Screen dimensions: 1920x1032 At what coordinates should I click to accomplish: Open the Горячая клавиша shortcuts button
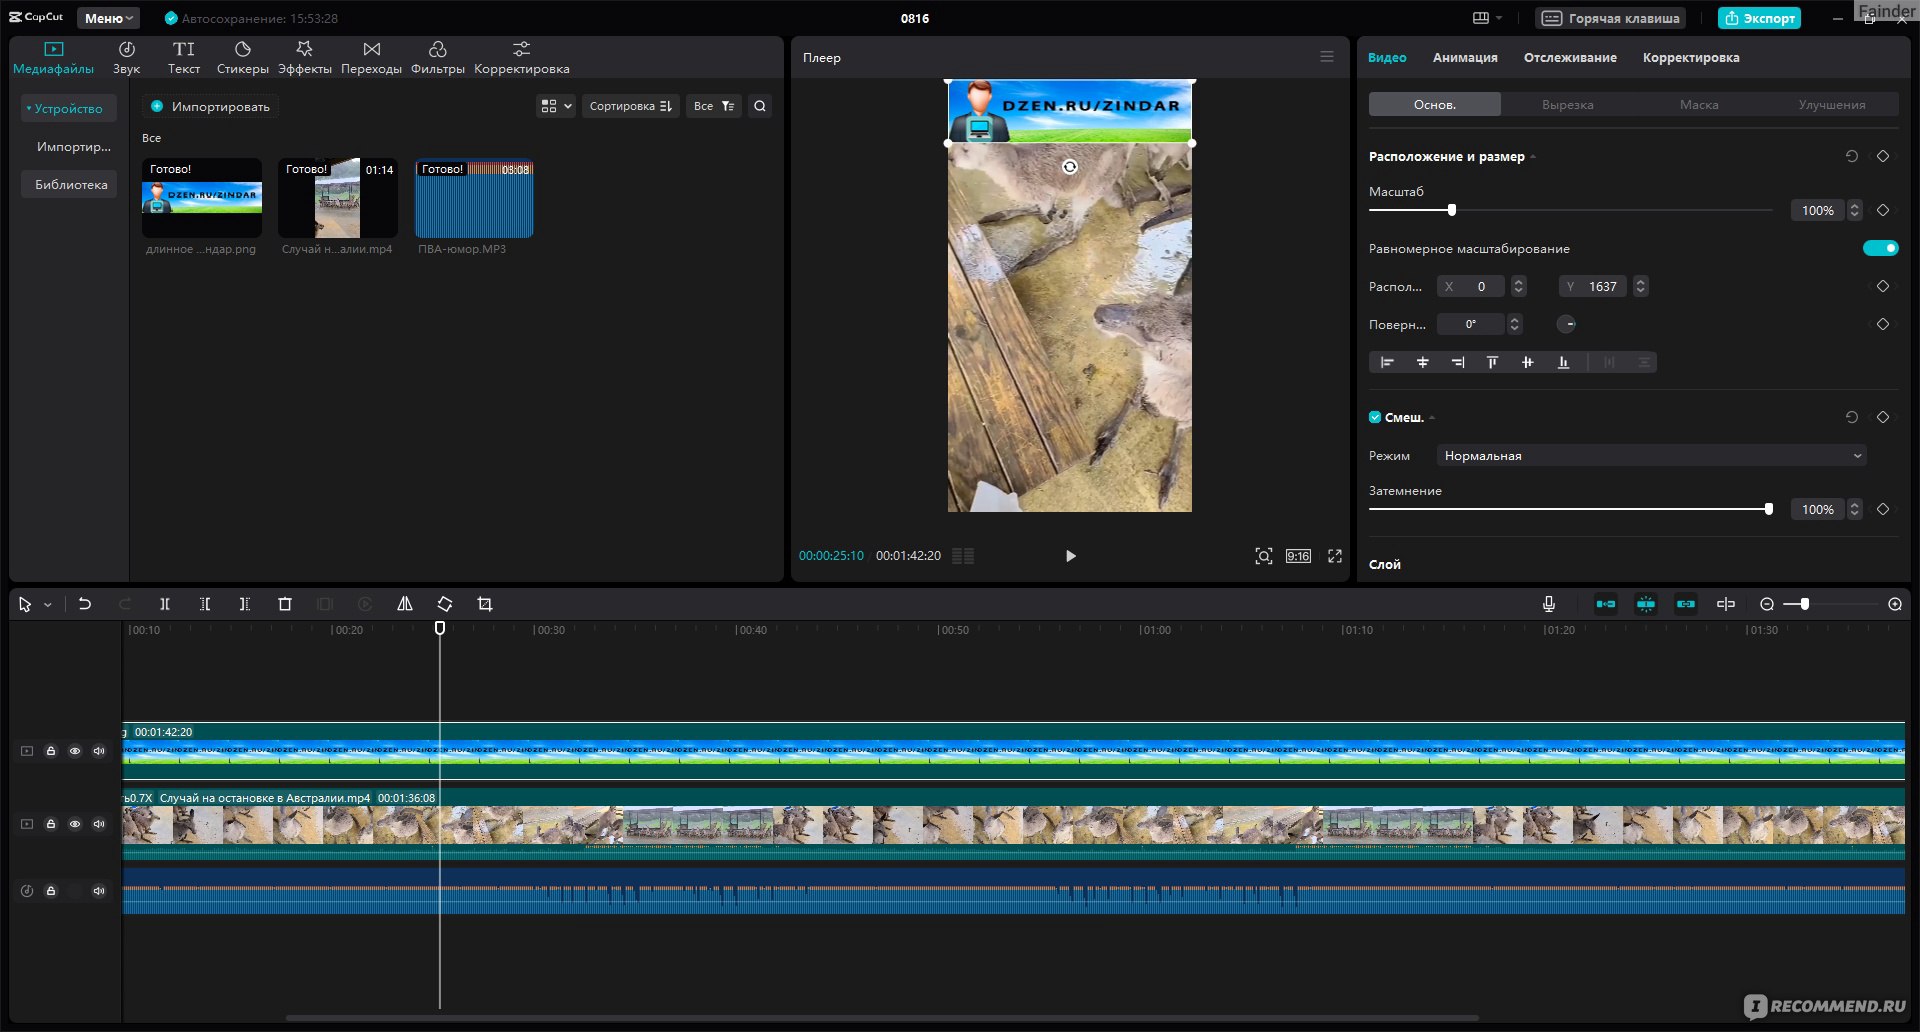1611,18
